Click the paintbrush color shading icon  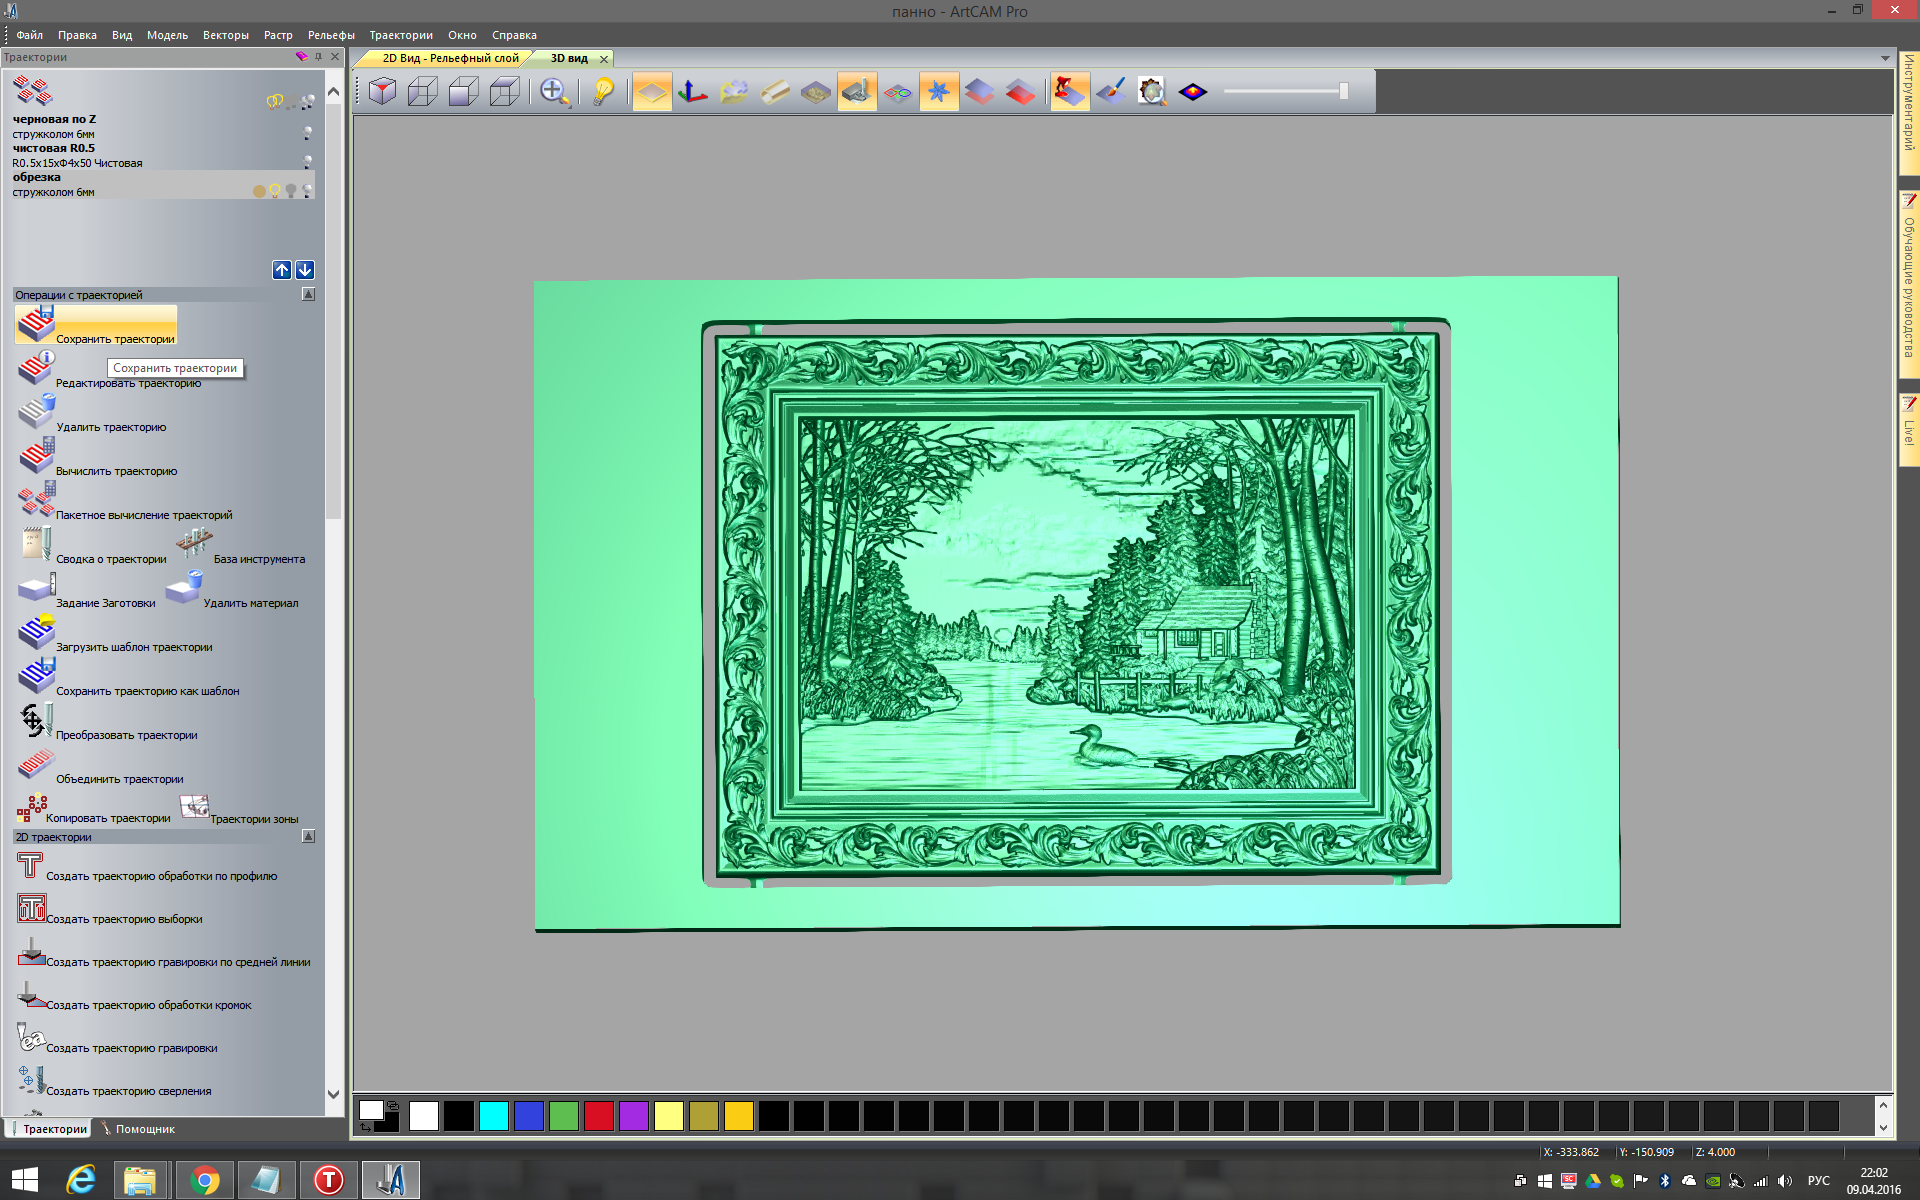click(x=1110, y=92)
